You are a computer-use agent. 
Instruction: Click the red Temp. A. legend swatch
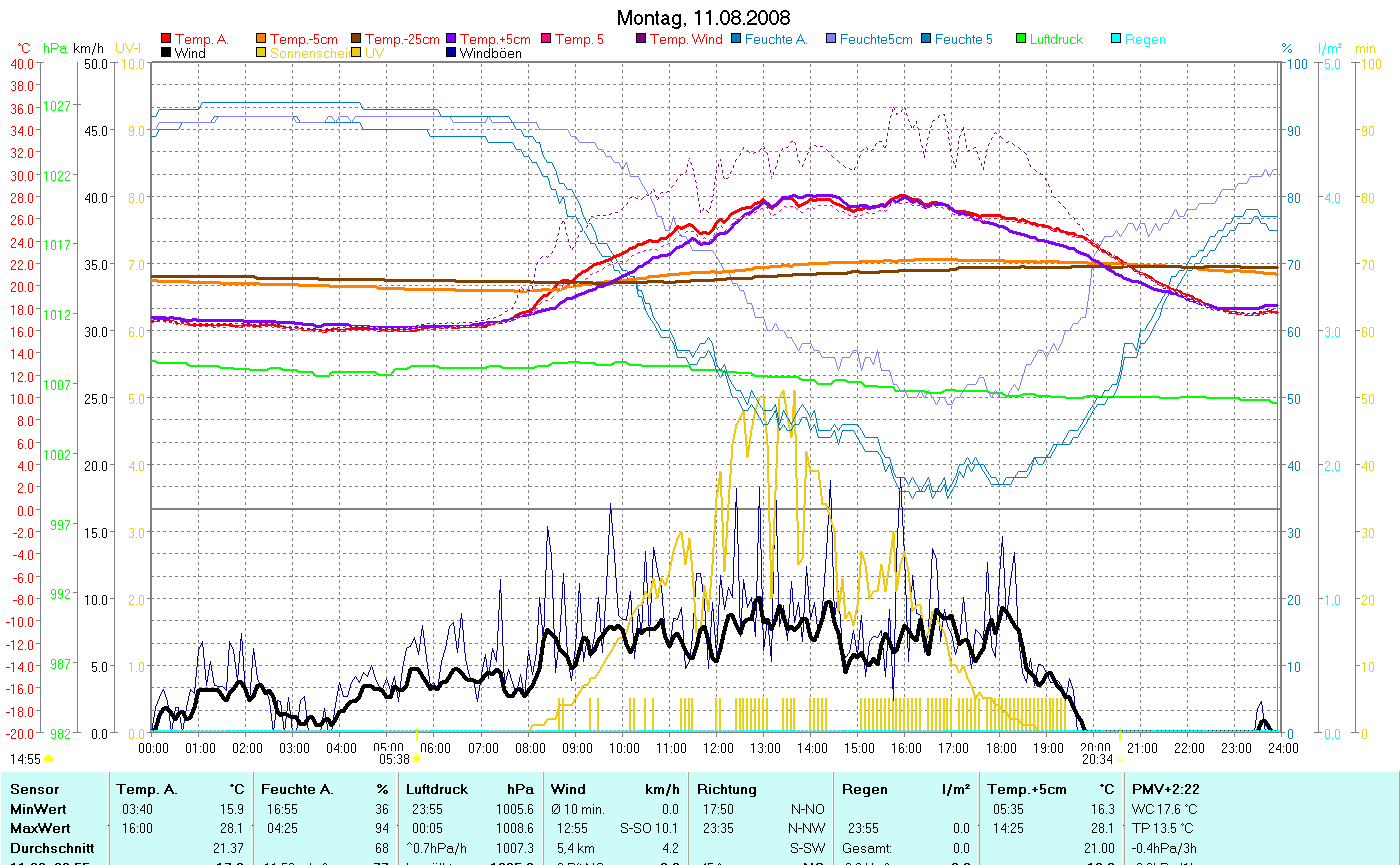click(166, 39)
